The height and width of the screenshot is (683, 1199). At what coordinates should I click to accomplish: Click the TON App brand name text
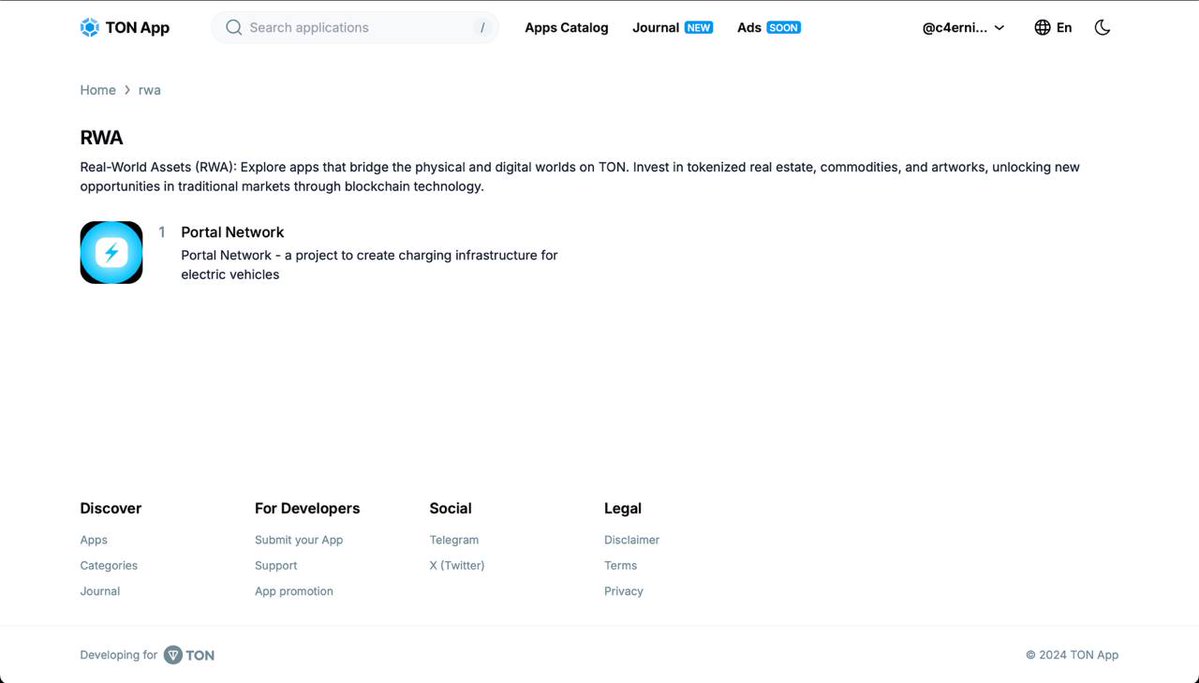(x=138, y=28)
